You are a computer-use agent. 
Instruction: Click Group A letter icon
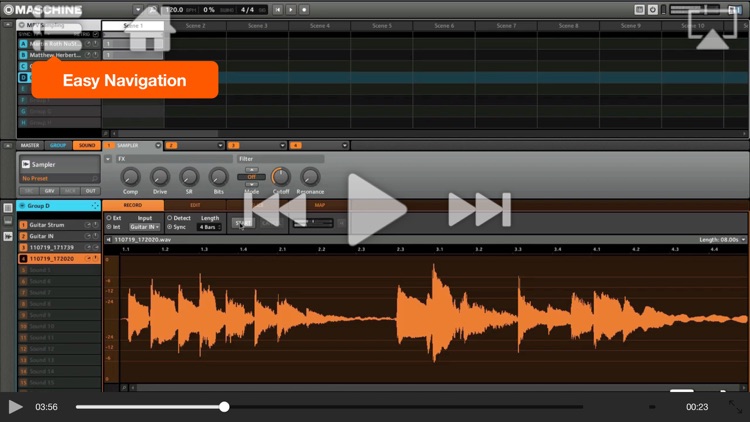pos(23,44)
